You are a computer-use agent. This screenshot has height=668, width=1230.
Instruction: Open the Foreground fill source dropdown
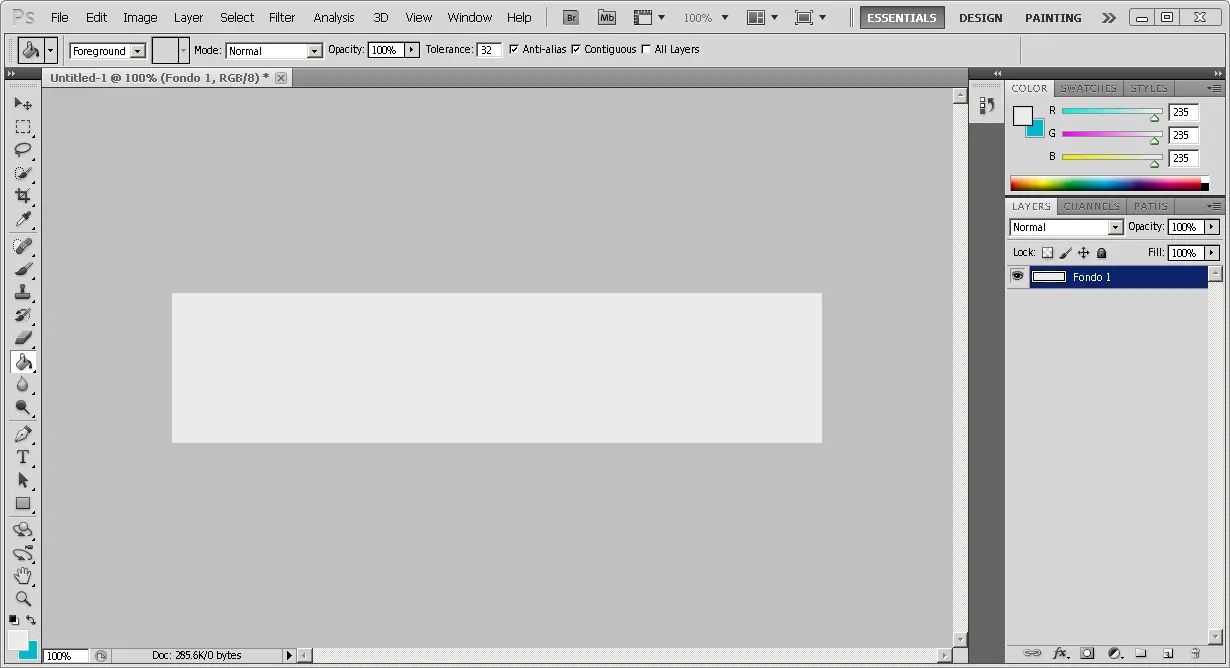coord(138,50)
